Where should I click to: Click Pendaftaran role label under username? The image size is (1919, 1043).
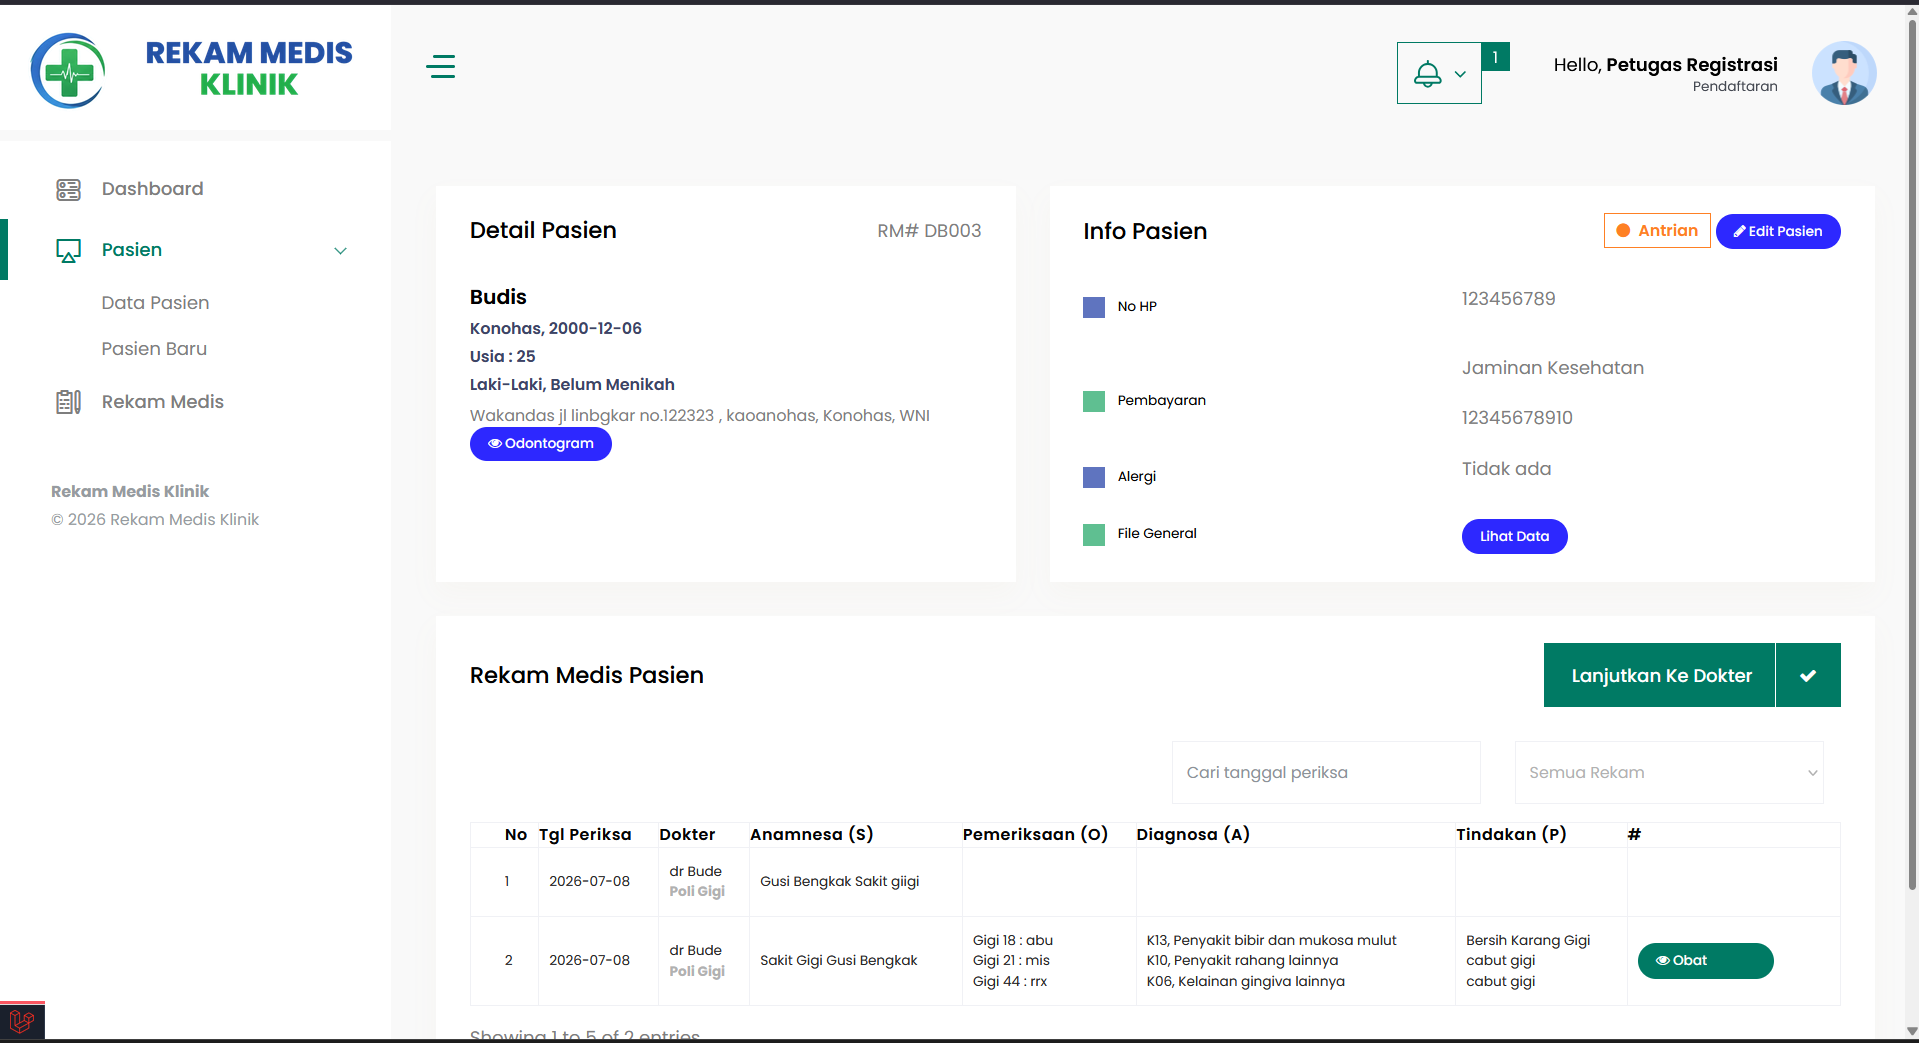pos(1735,87)
